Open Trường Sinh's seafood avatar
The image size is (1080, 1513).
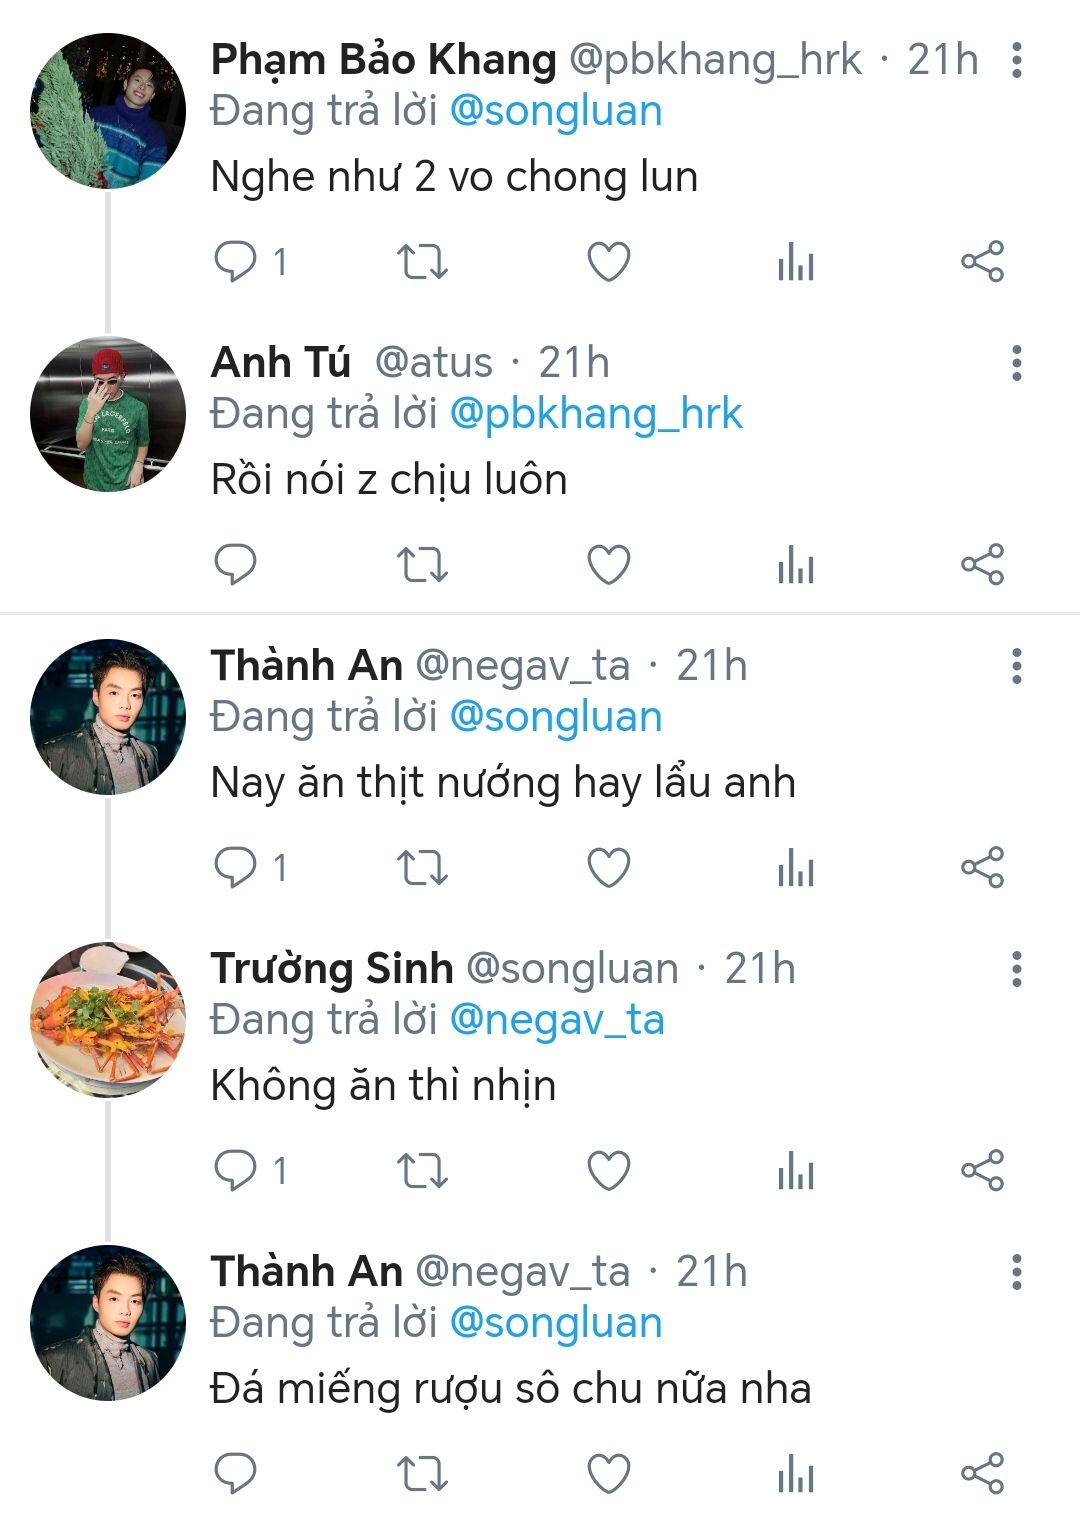pyautogui.click(x=108, y=1020)
